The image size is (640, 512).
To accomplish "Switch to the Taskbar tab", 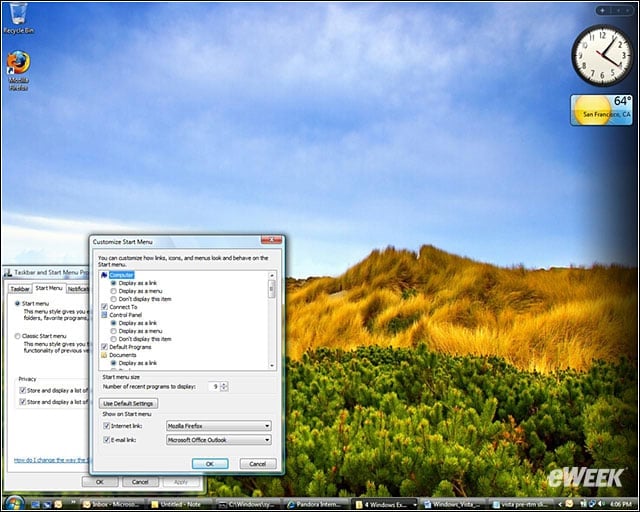I will [20, 289].
